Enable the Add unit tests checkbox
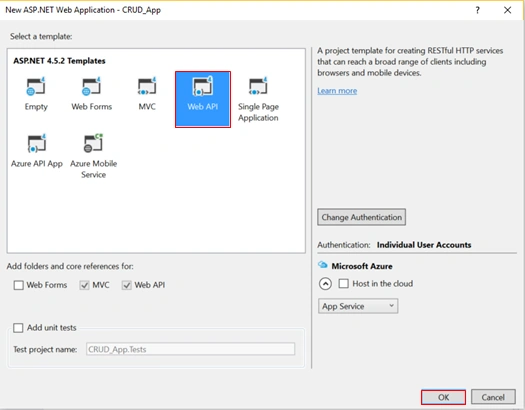This screenshot has height=410, width=525. (x=18, y=328)
